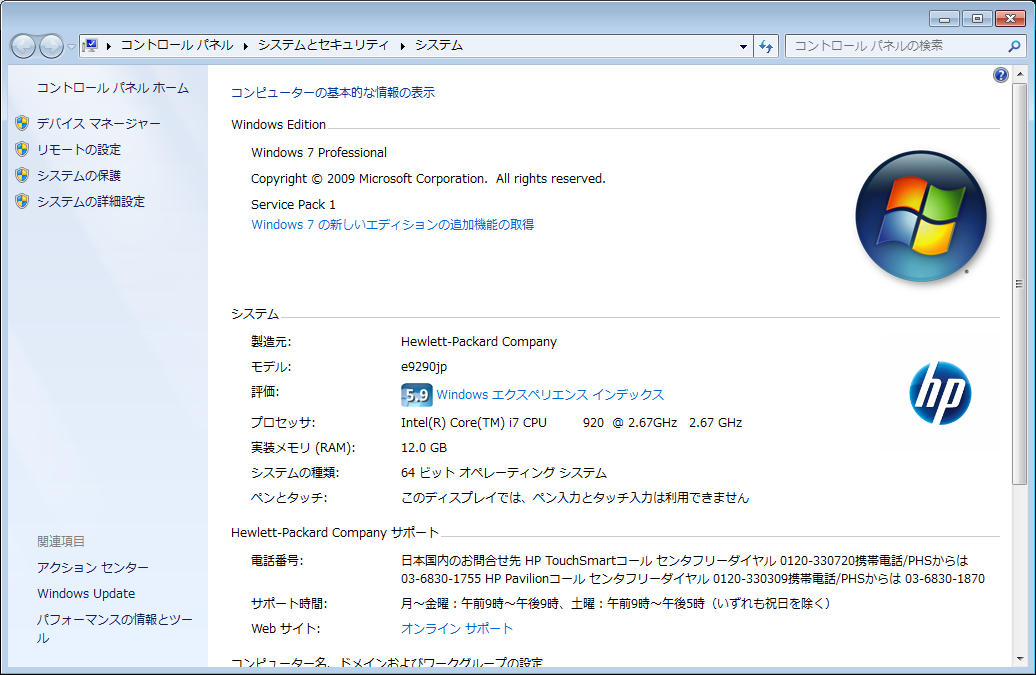Open Windows エクスペリエンス インデックス link

pyautogui.click(x=550, y=395)
